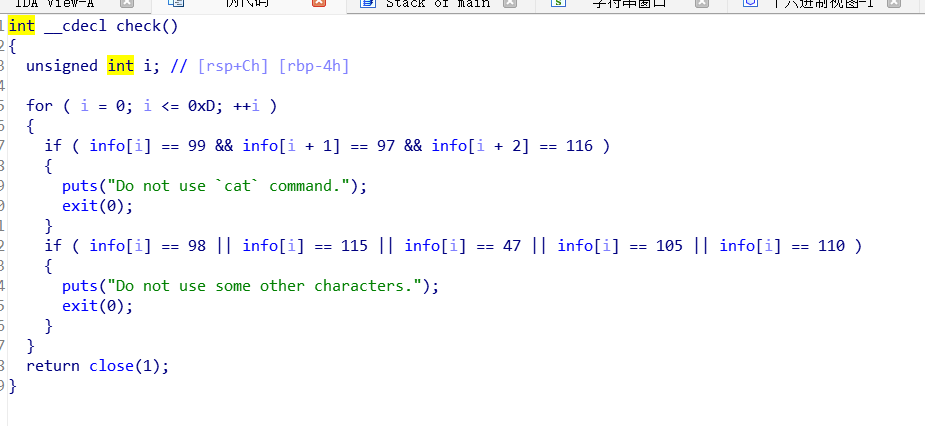Click puts call for the cat warning
Viewport: 925px width, 426px height.
pyautogui.click(x=80, y=186)
